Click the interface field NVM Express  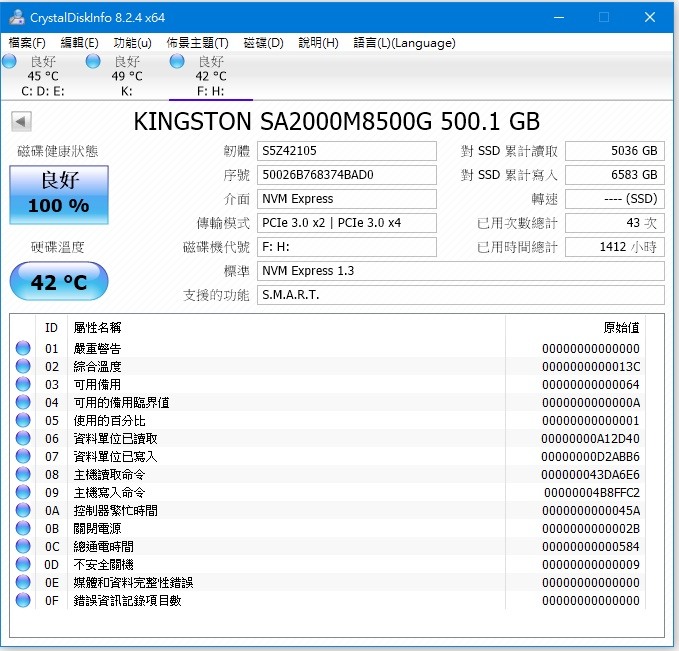coord(347,199)
